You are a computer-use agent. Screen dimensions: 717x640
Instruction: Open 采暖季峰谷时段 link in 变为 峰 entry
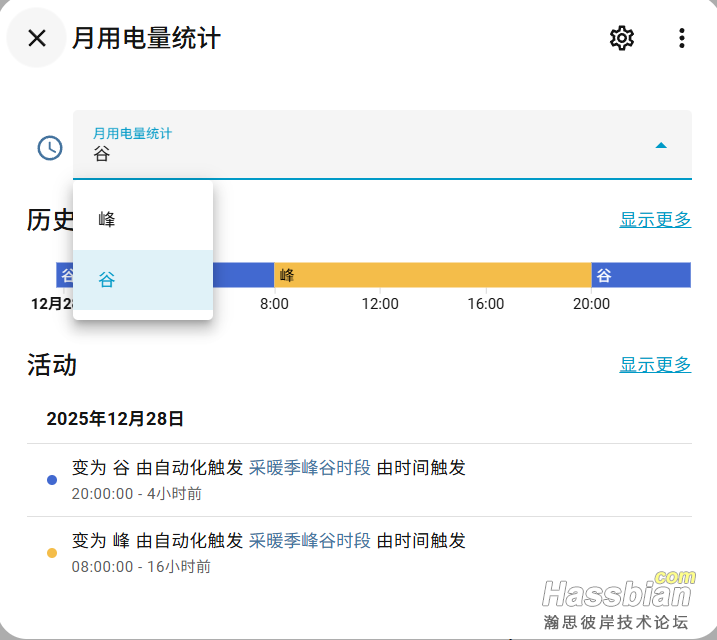coord(310,541)
